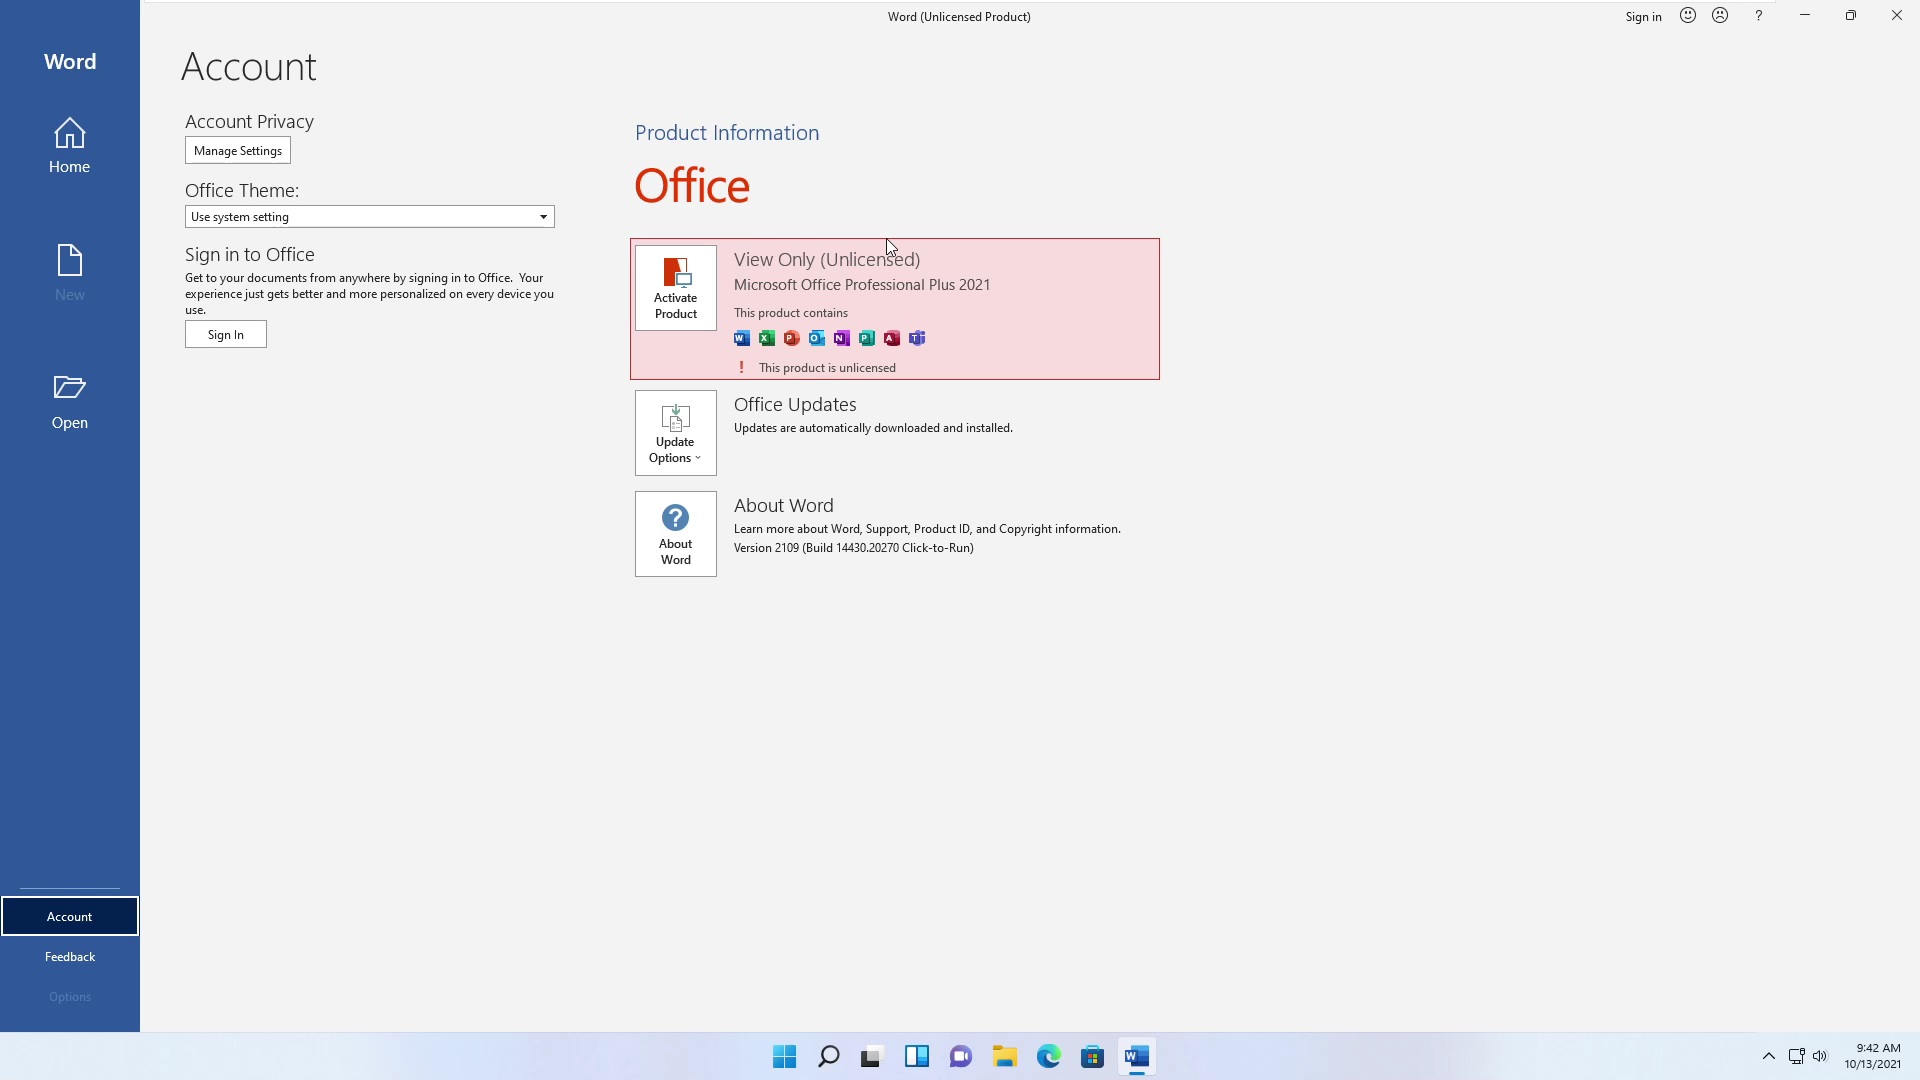
Task: Open Widgets from taskbar
Action: 917,1057
